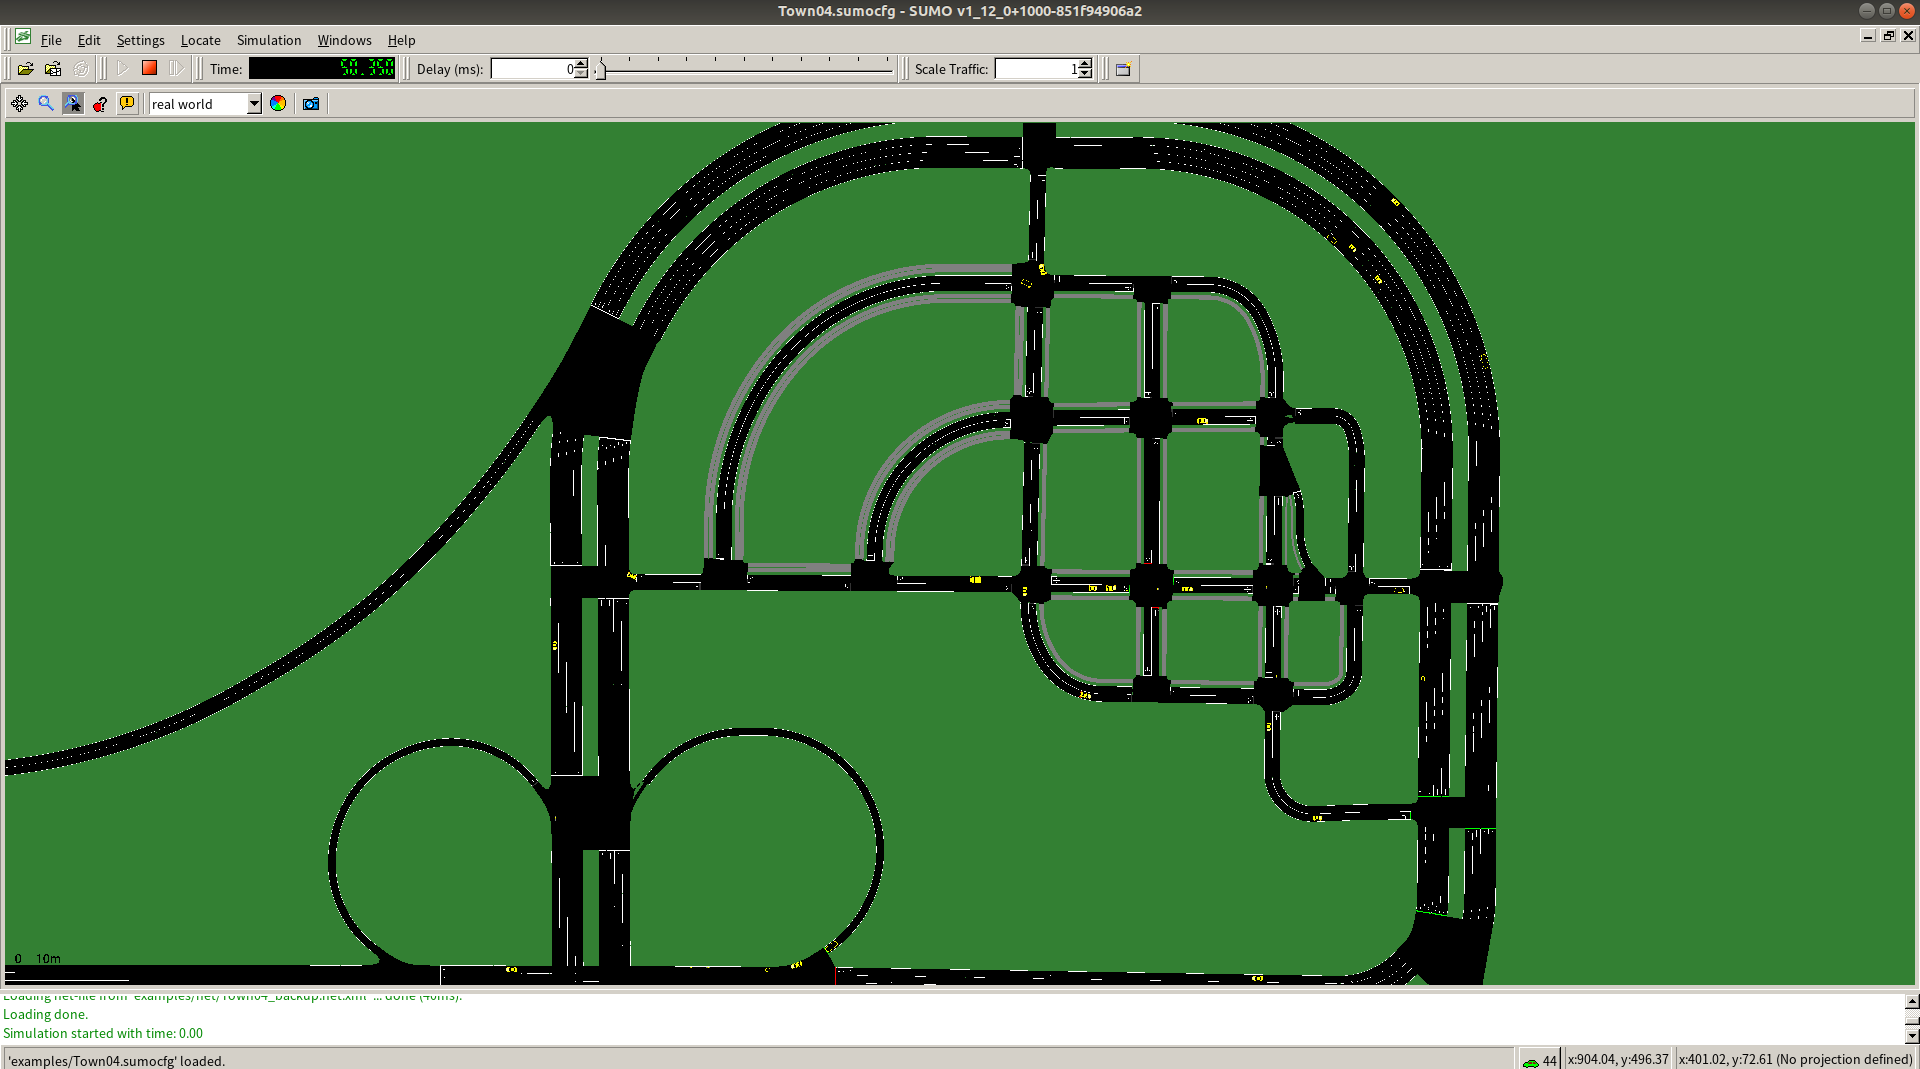
Task: Toggle tooltips with the yellow speech bubble
Action: [127, 104]
